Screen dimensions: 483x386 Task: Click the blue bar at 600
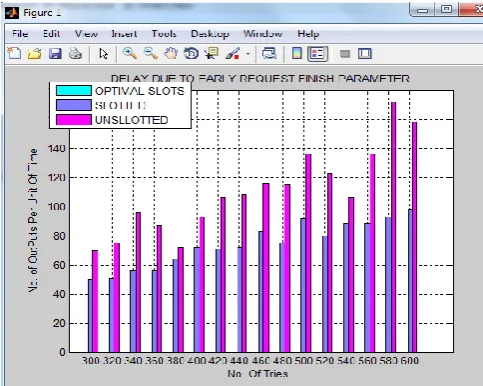pos(410,281)
